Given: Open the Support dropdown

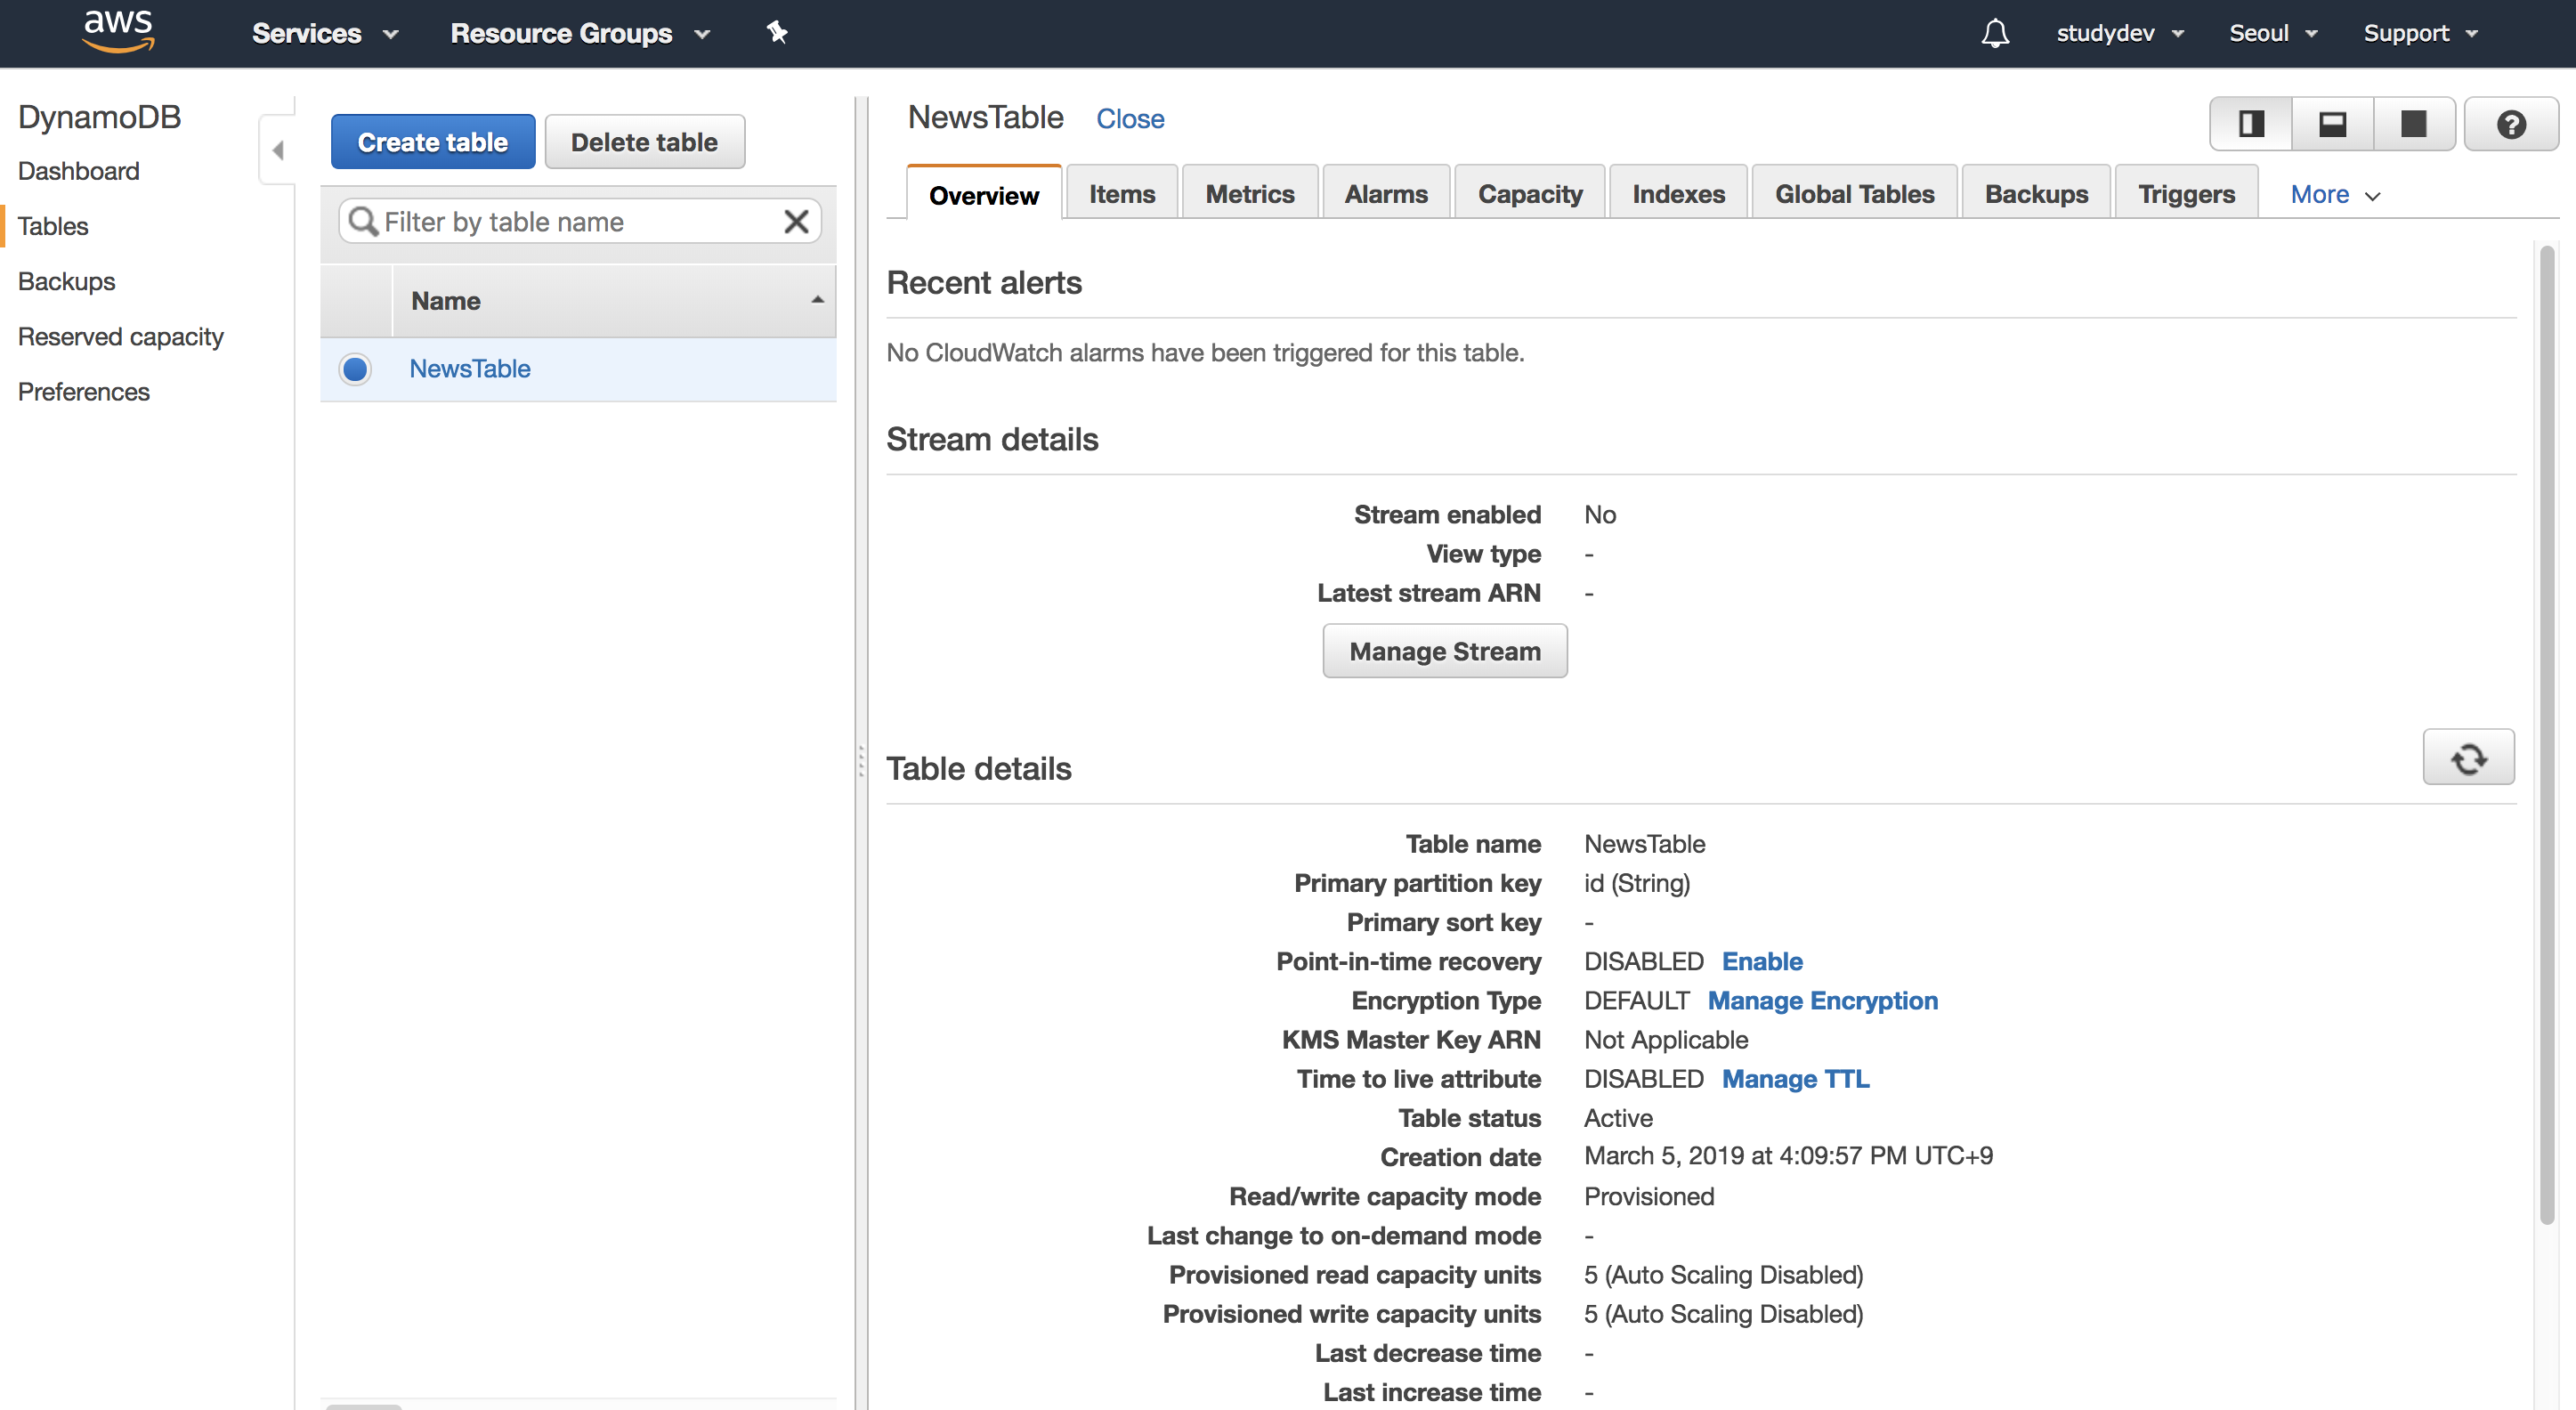Looking at the screenshot, I should [x=2420, y=33].
